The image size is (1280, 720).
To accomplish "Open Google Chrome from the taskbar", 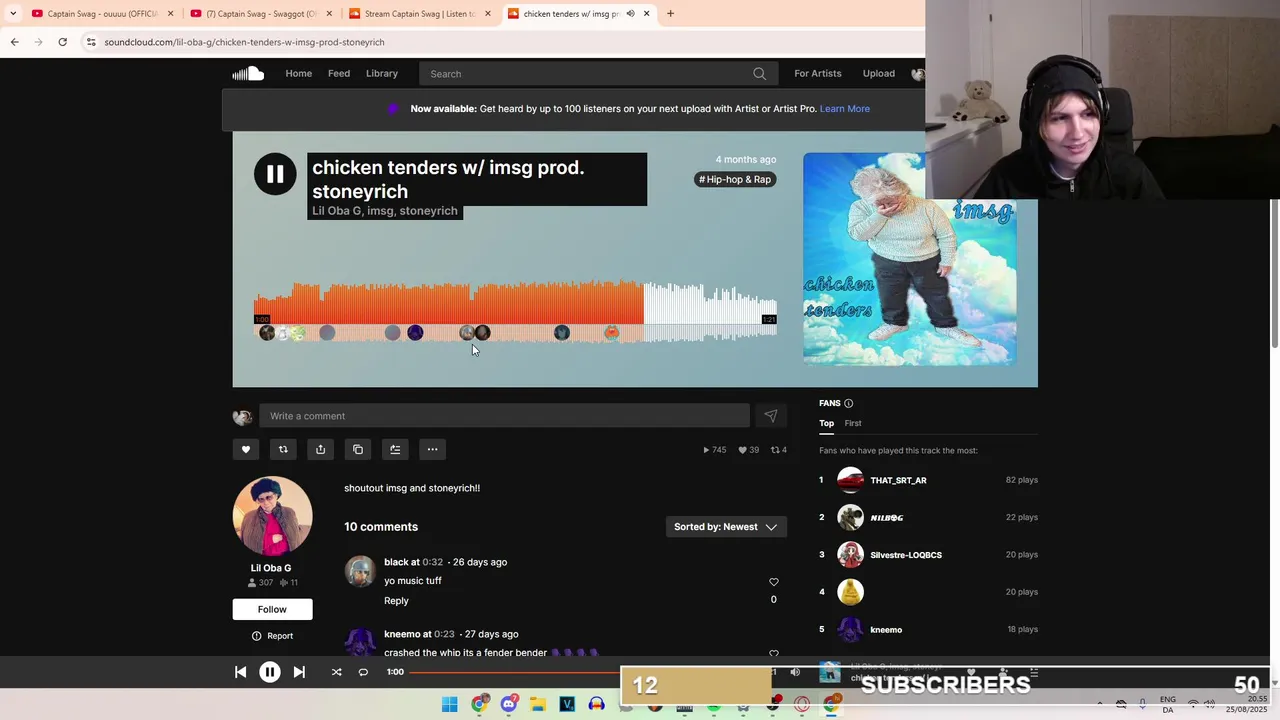I will tap(479, 704).
